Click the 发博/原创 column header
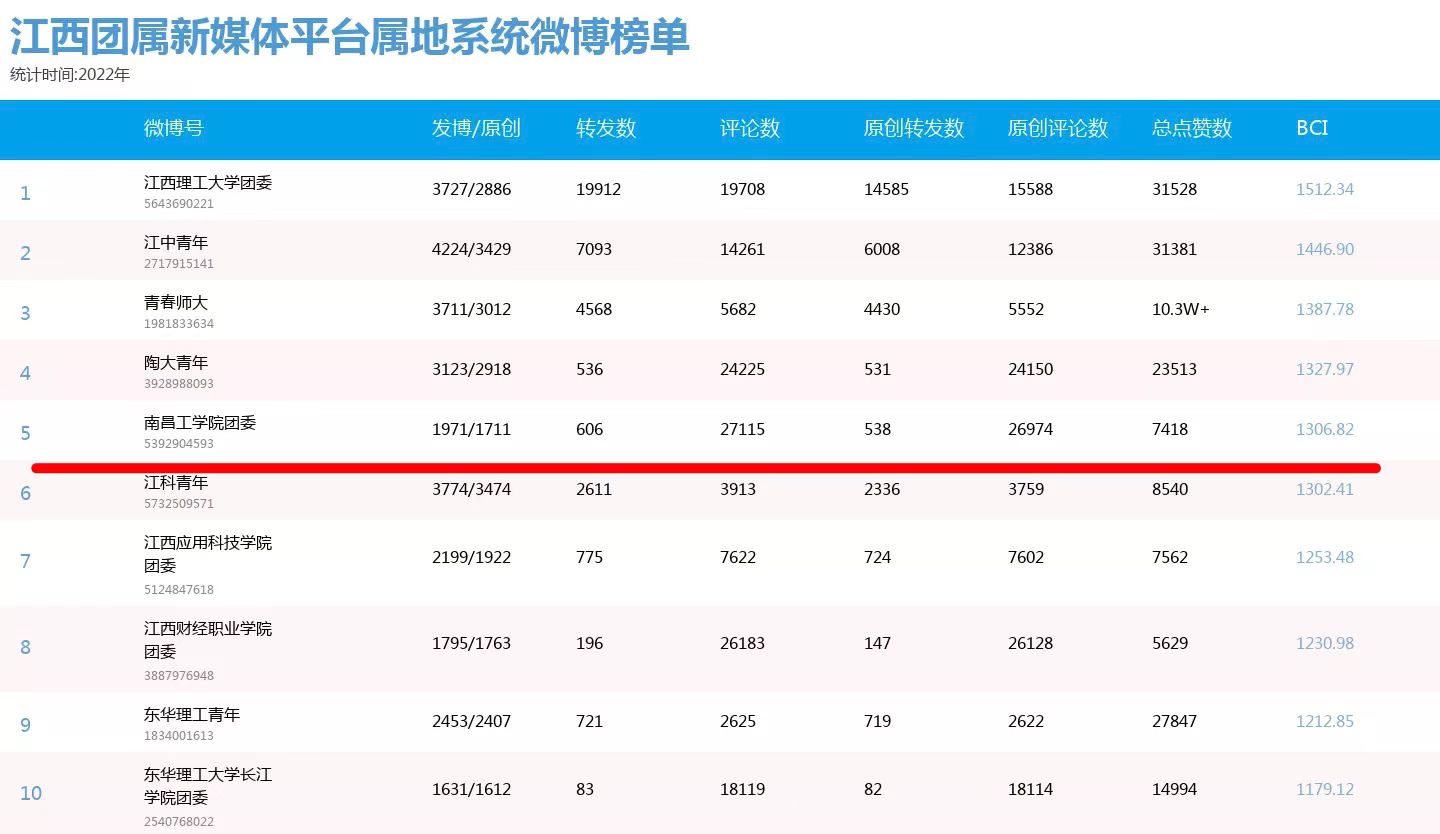The width and height of the screenshot is (1440, 834). coord(476,128)
